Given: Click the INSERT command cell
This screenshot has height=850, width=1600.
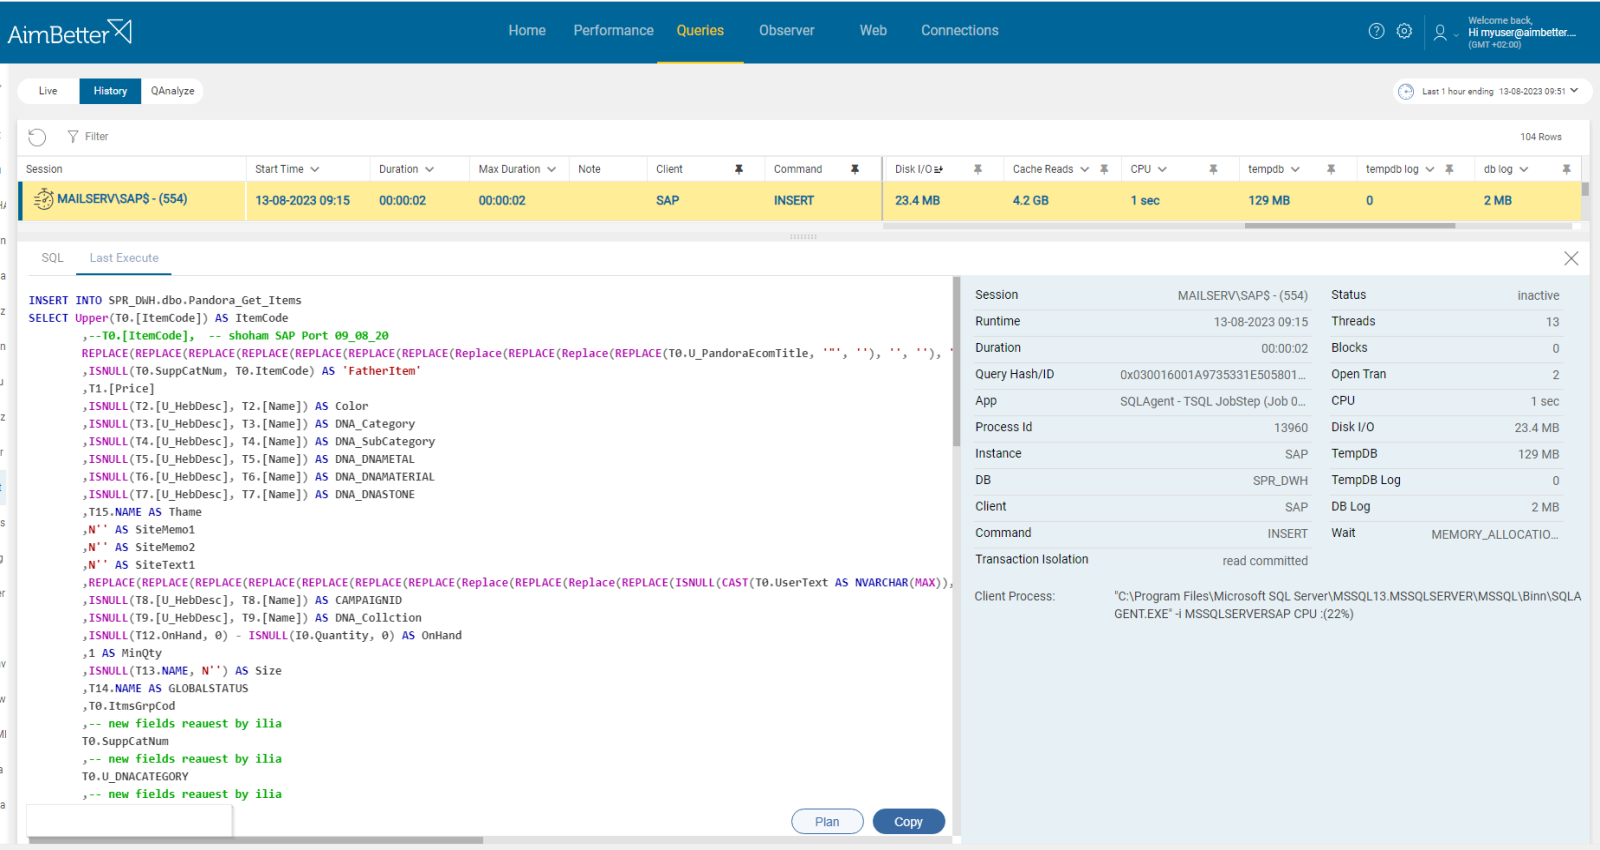Looking at the screenshot, I should coord(794,201).
